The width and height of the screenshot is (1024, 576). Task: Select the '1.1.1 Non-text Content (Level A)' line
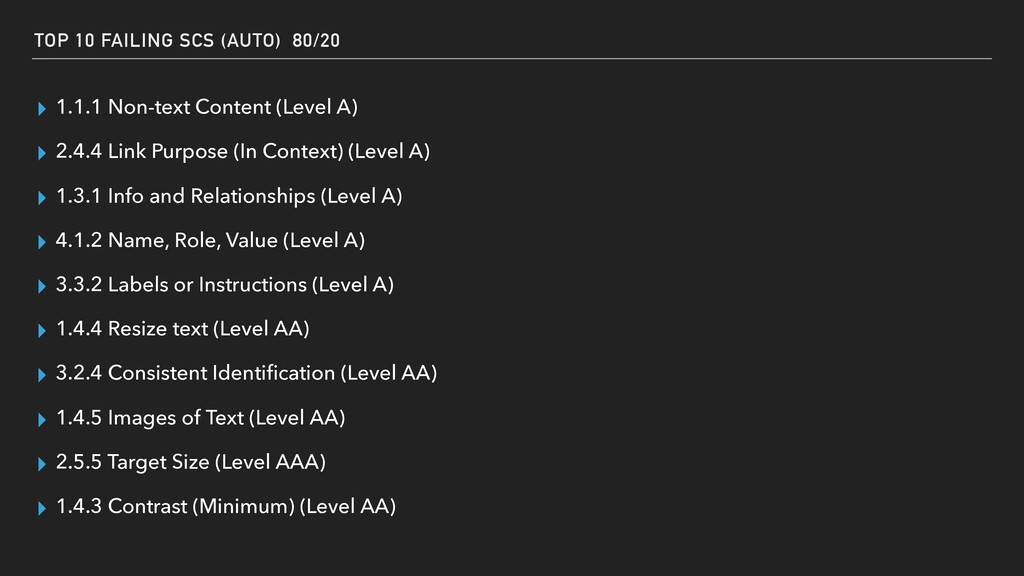(207, 107)
